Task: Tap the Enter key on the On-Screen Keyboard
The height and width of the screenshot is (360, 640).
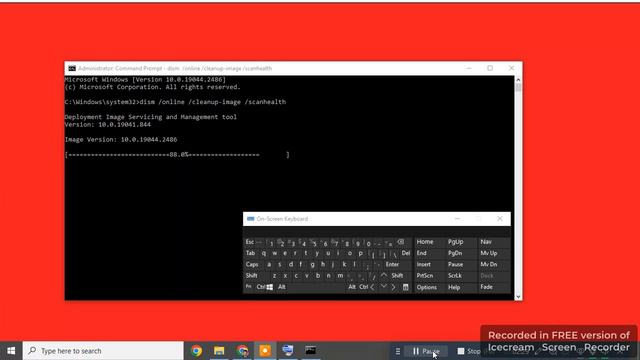Action: tap(392, 264)
